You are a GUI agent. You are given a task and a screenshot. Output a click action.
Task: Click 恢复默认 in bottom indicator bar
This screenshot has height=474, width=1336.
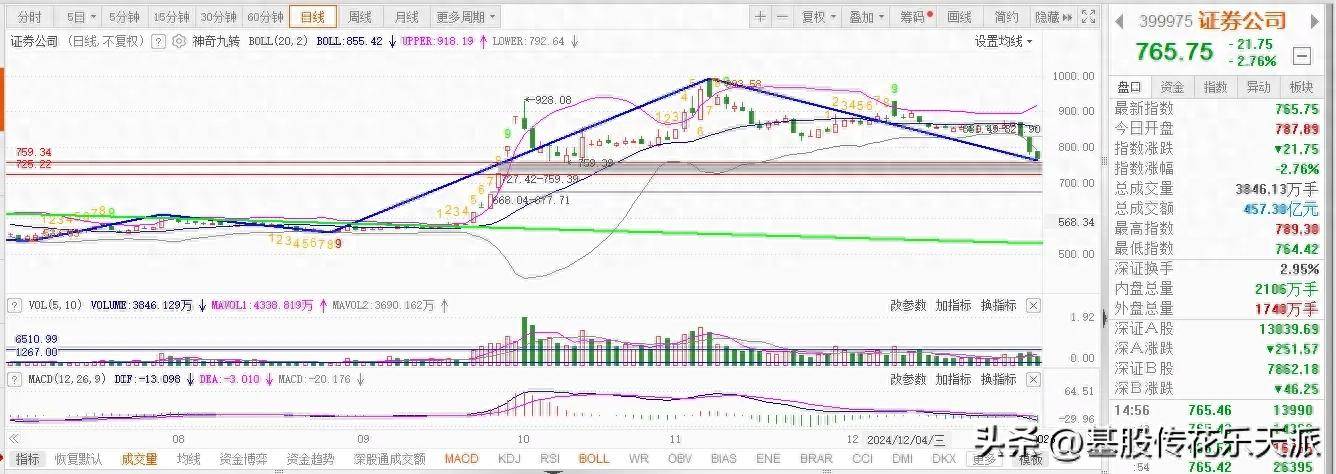79,459
